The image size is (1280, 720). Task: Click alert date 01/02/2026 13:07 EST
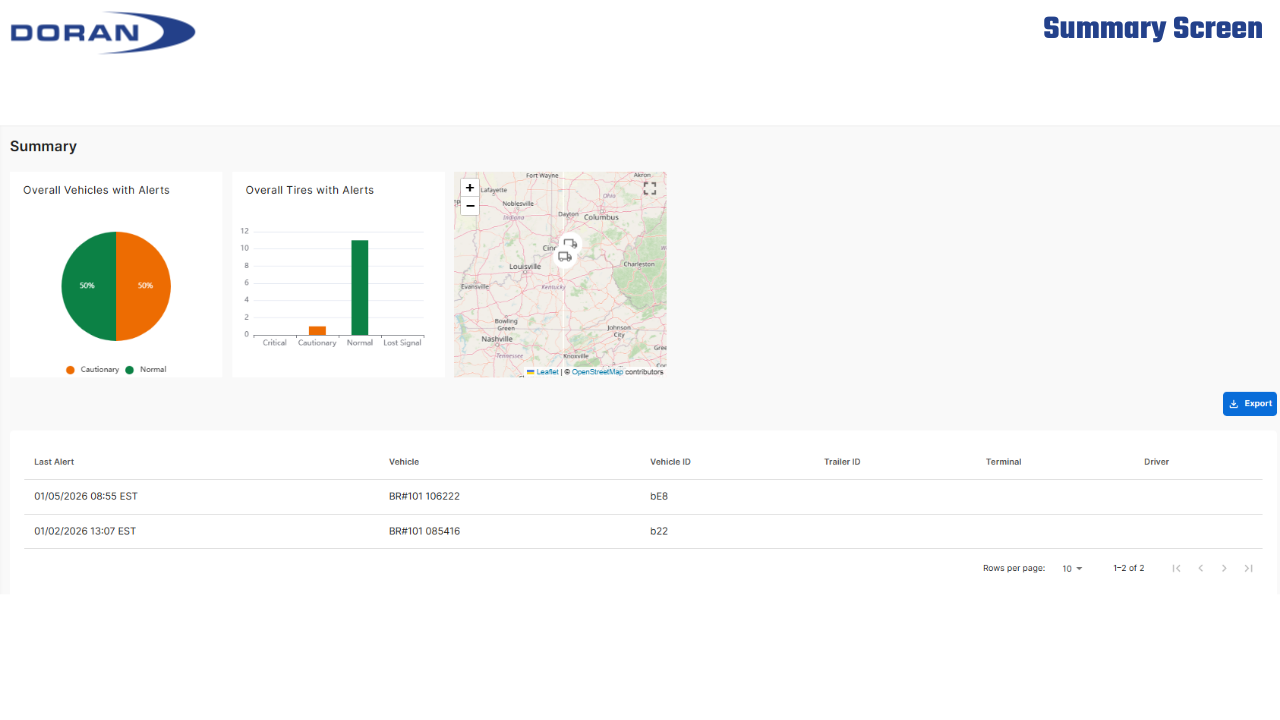point(85,531)
